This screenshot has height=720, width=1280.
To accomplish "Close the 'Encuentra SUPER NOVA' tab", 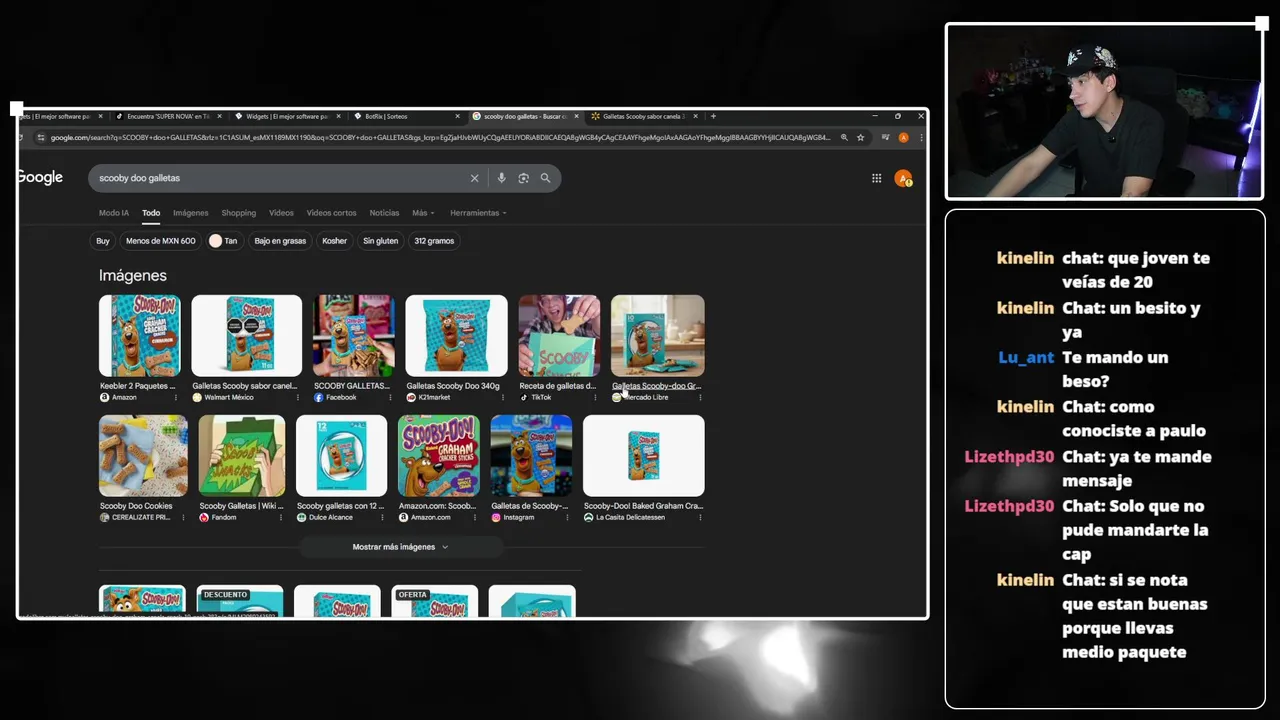I will pos(219,116).
